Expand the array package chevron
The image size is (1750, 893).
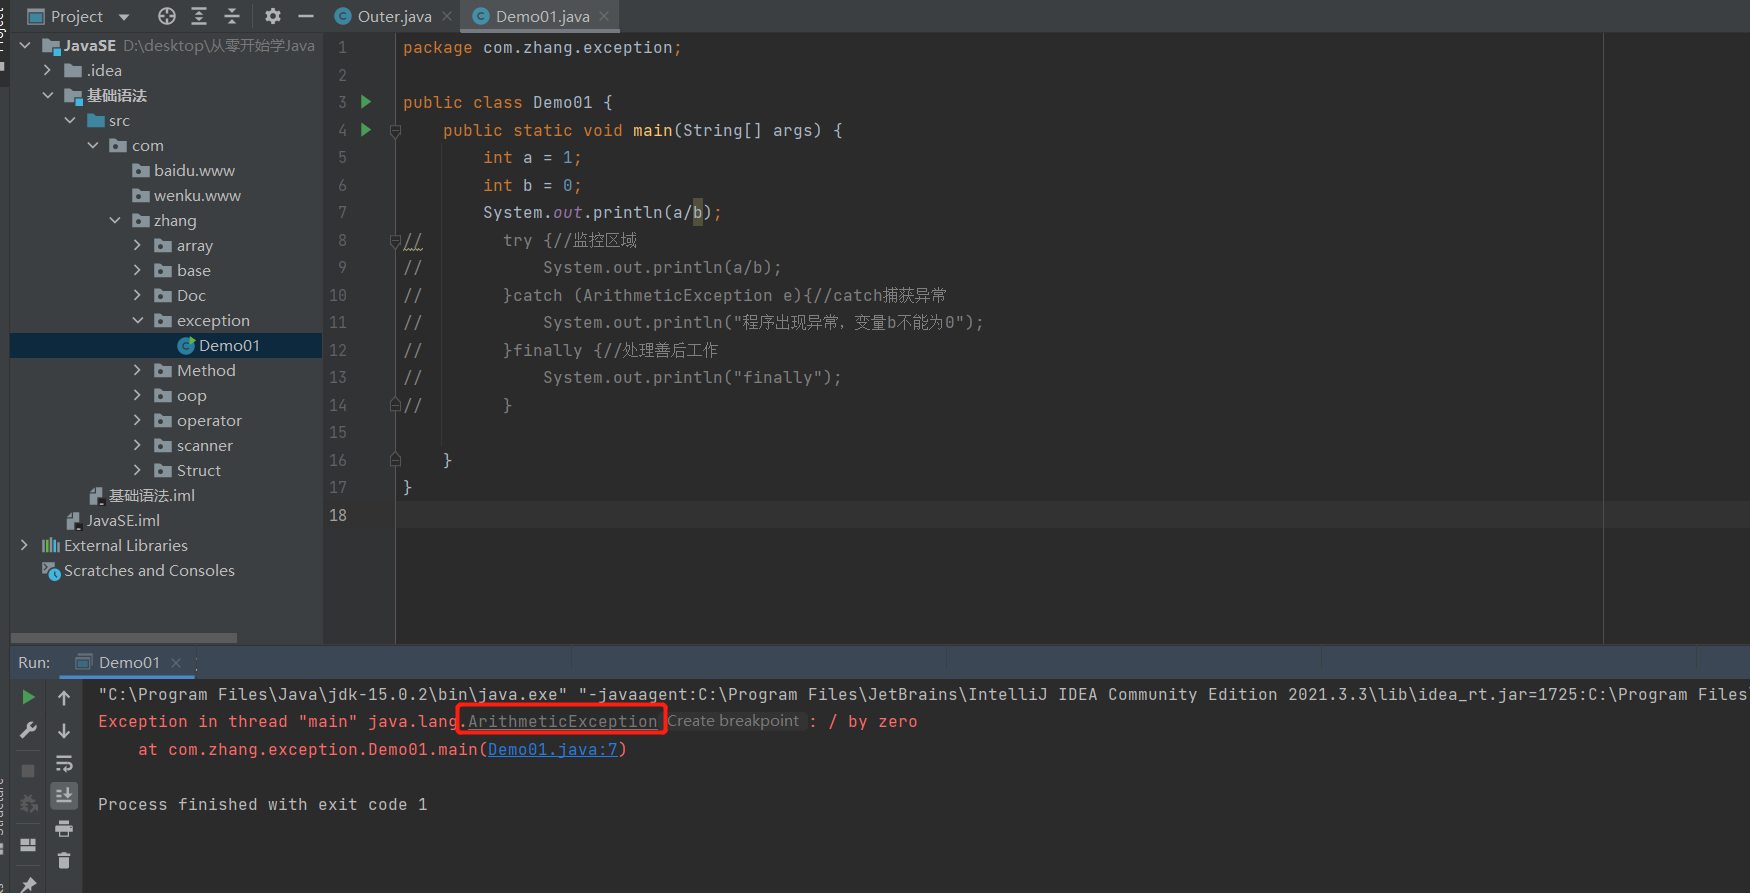tap(137, 245)
